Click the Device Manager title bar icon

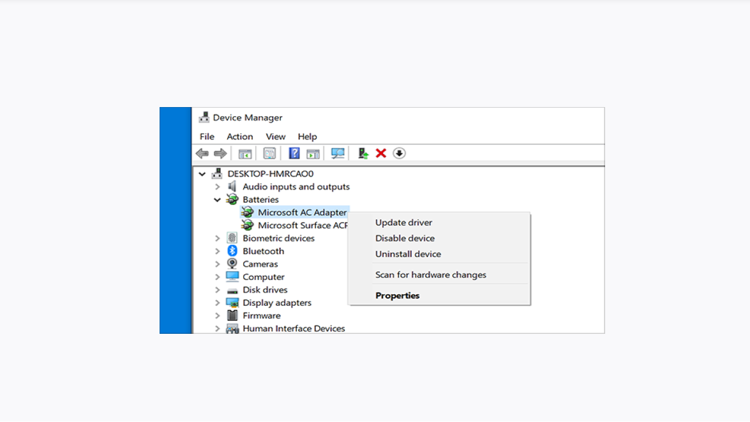pyautogui.click(x=204, y=117)
